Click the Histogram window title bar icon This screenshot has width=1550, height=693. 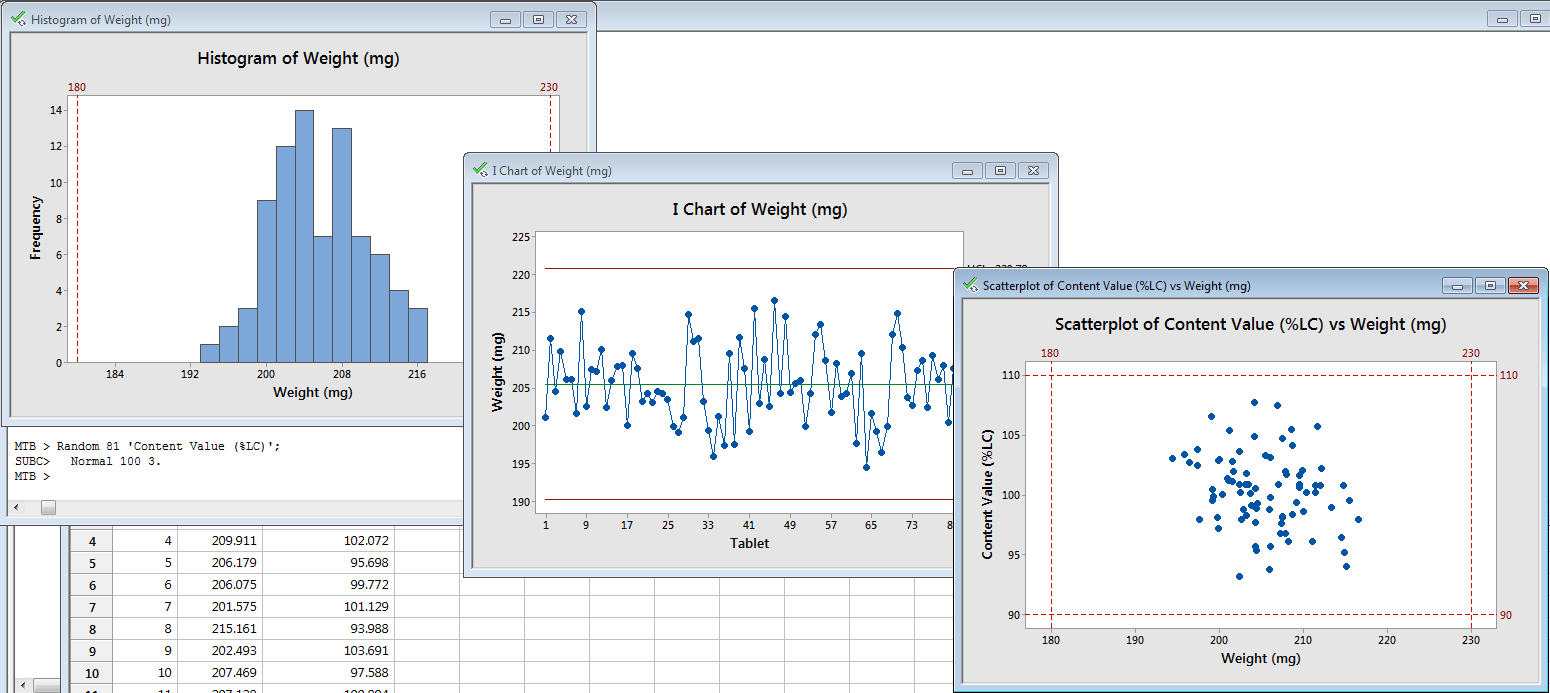tap(19, 19)
